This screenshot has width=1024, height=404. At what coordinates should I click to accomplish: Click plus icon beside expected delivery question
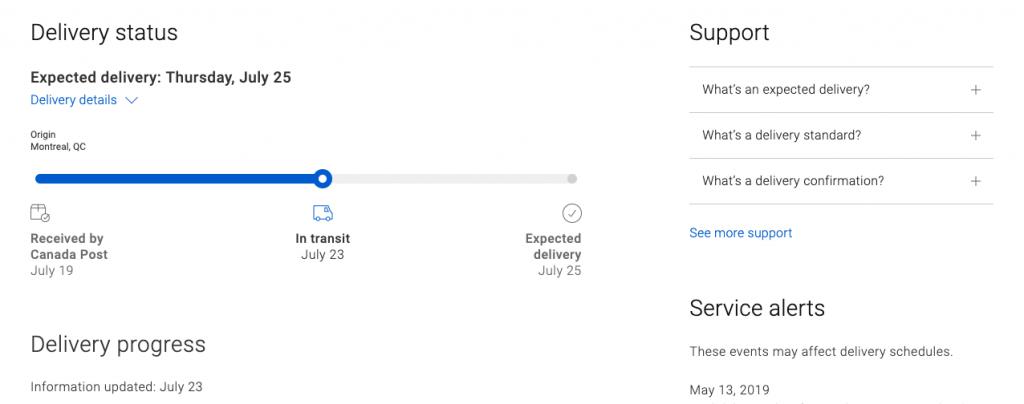[x=976, y=90]
